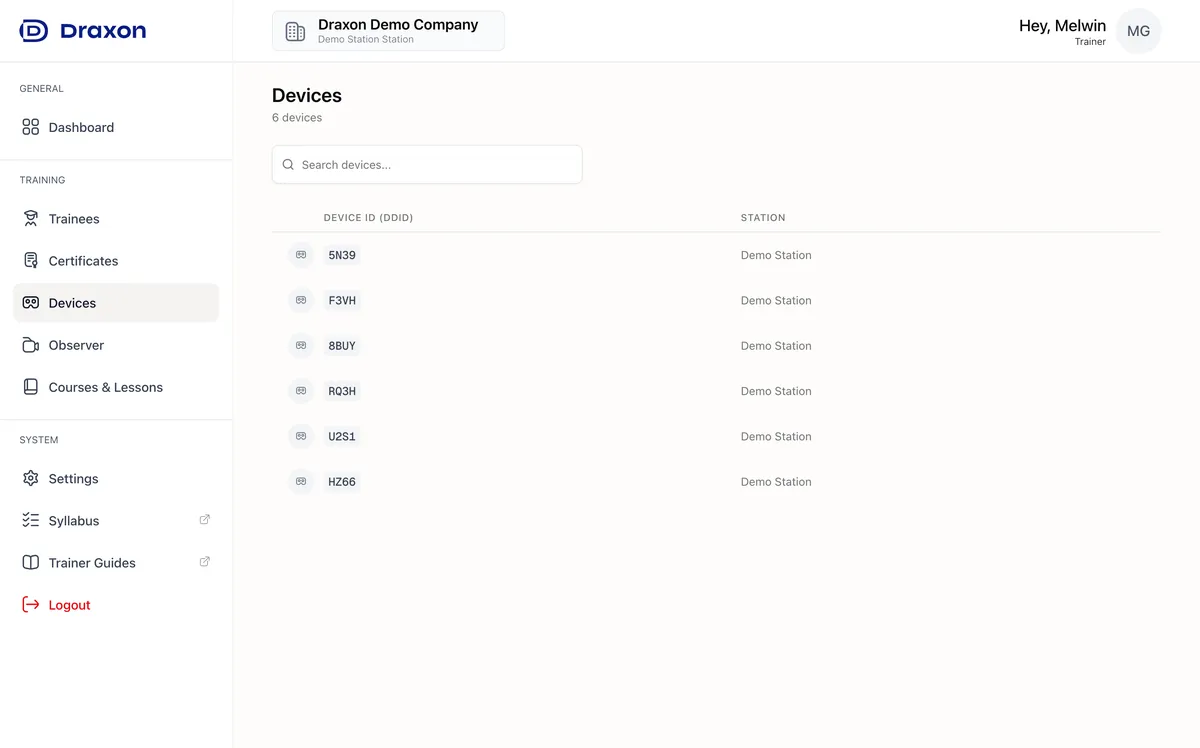Open Draxon Demo Company selector

[x=388, y=31]
